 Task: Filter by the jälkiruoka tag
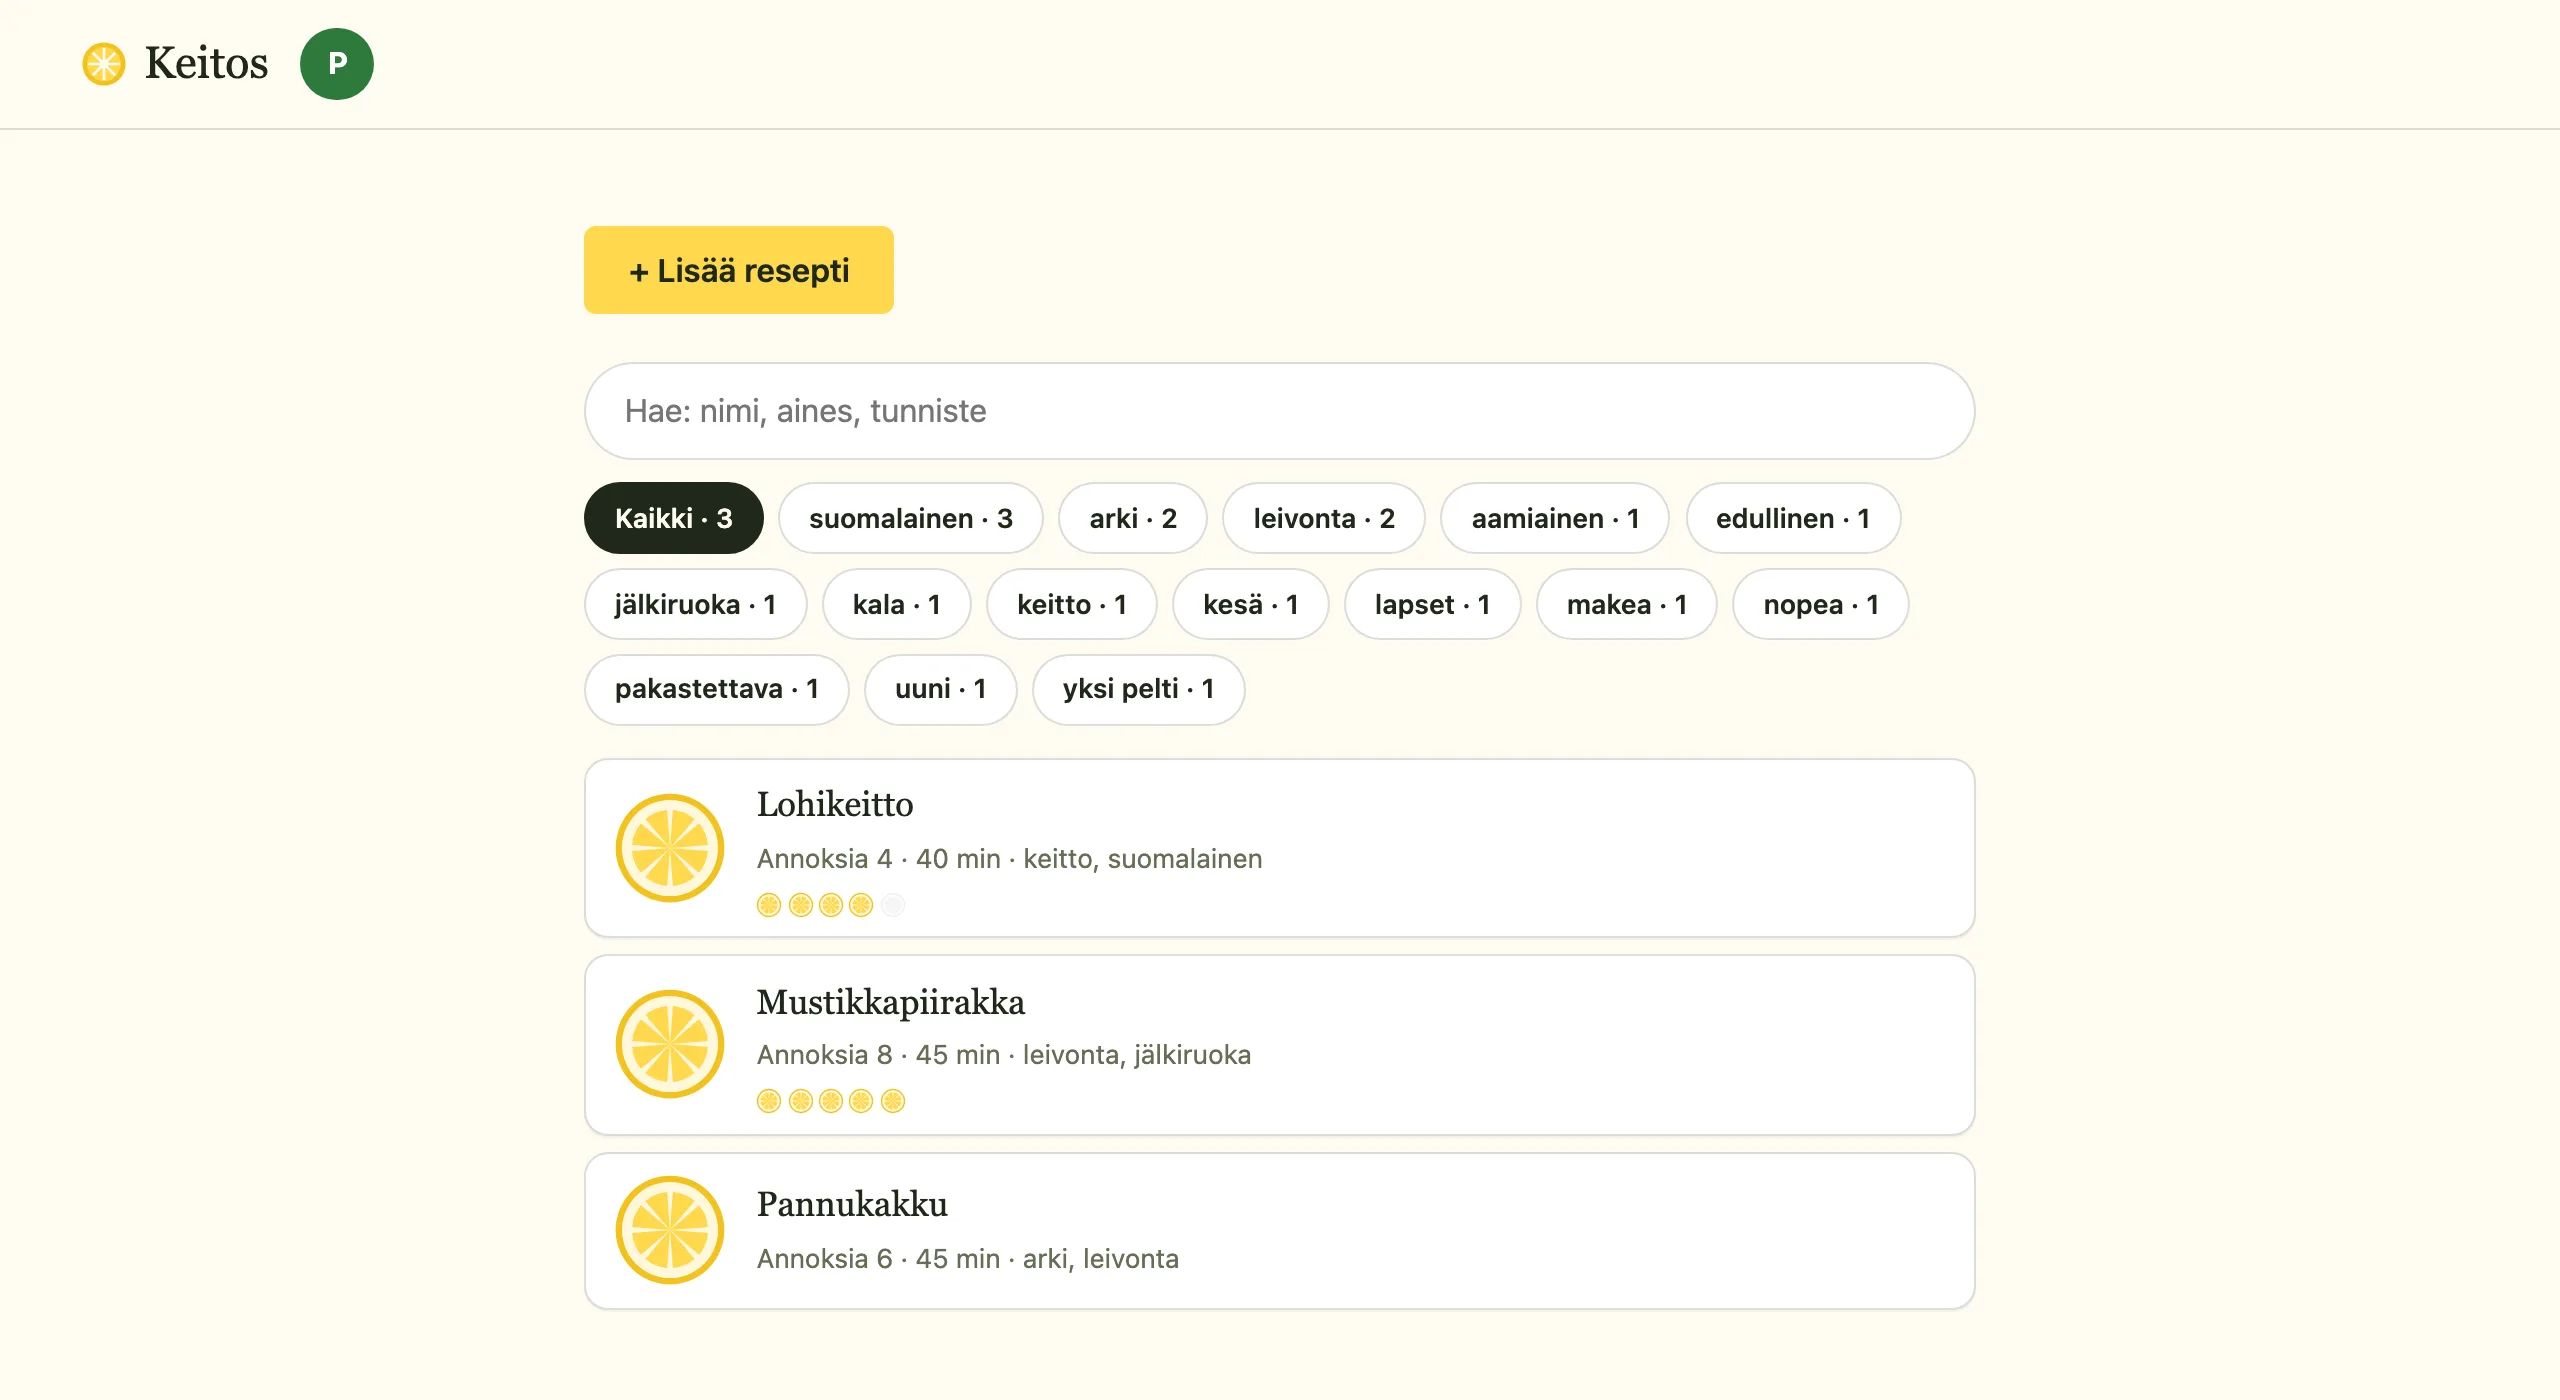(695, 604)
